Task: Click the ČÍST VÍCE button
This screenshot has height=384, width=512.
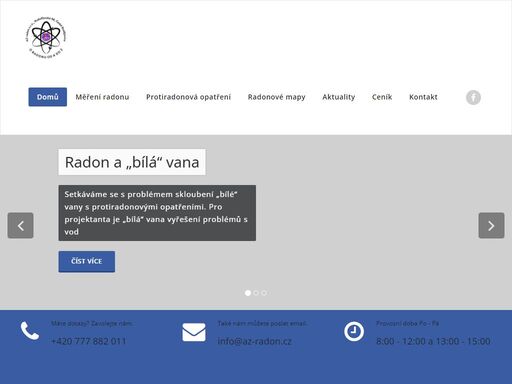Action: click(87, 261)
